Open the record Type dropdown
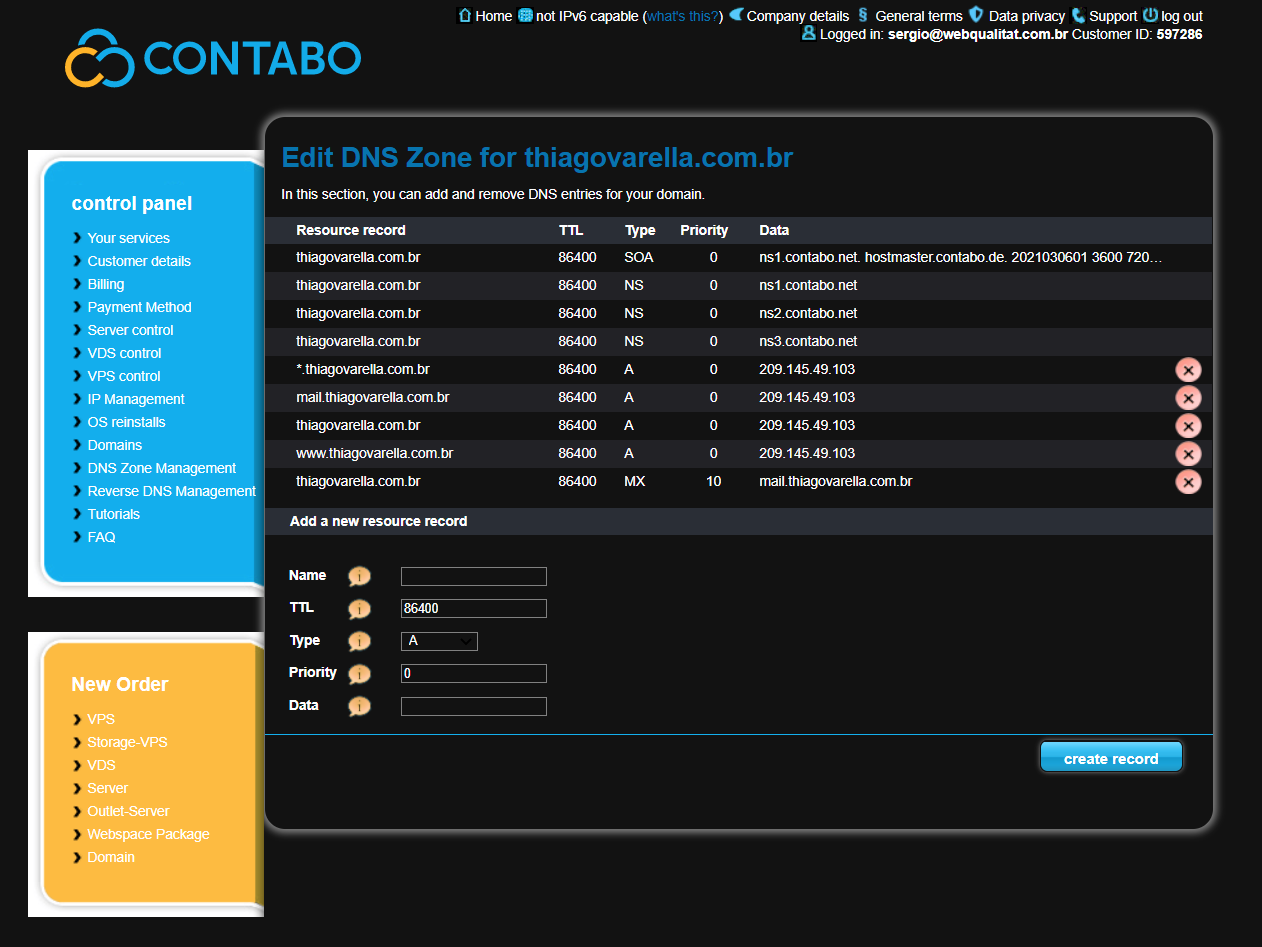1262x947 pixels. (x=439, y=641)
